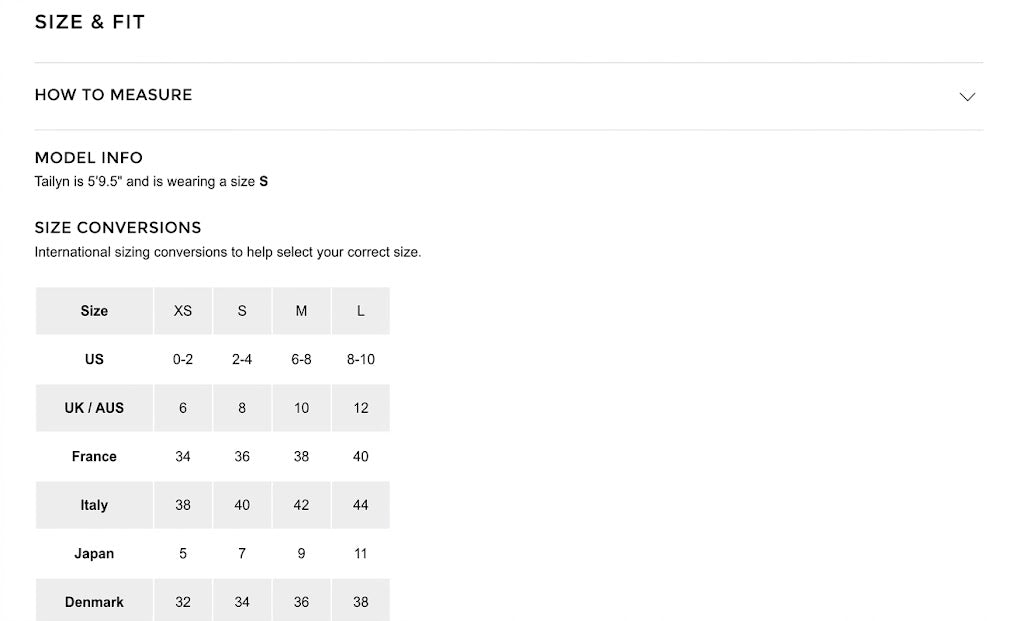Click the Size header cell in table
This screenshot has height=621, width=1024.
click(x=94, y=311)
